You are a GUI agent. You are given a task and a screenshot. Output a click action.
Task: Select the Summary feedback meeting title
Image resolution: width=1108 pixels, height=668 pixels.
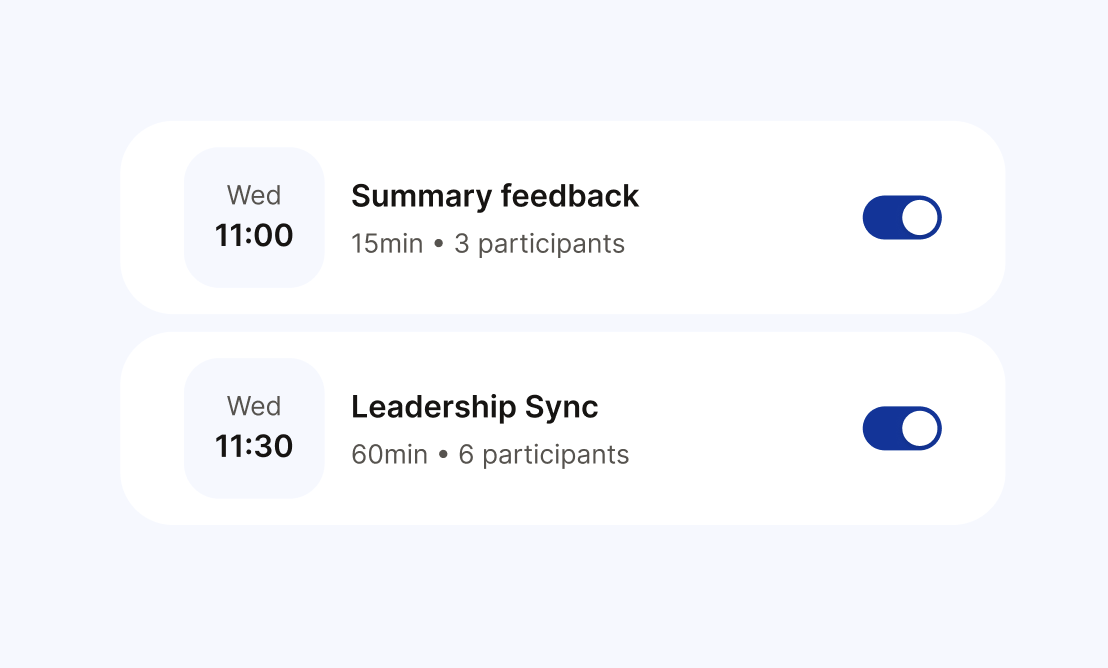point(495,196)
